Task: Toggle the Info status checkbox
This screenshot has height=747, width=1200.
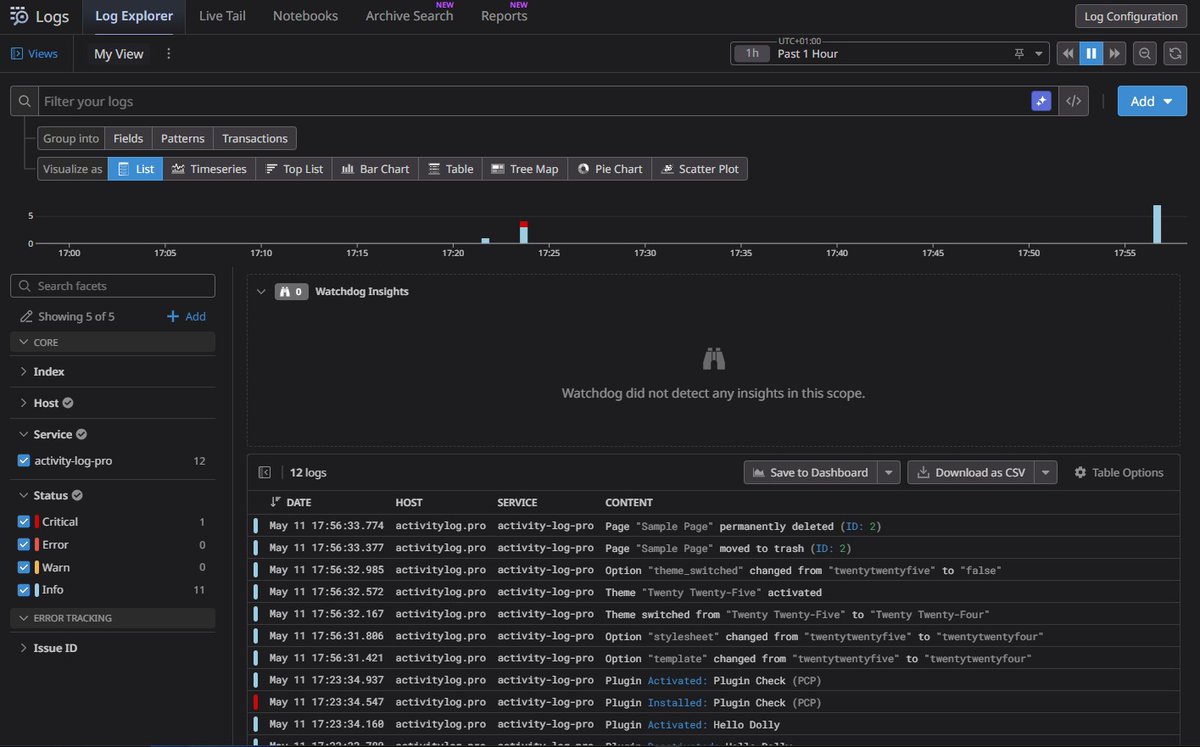Action: coord(24,591)
